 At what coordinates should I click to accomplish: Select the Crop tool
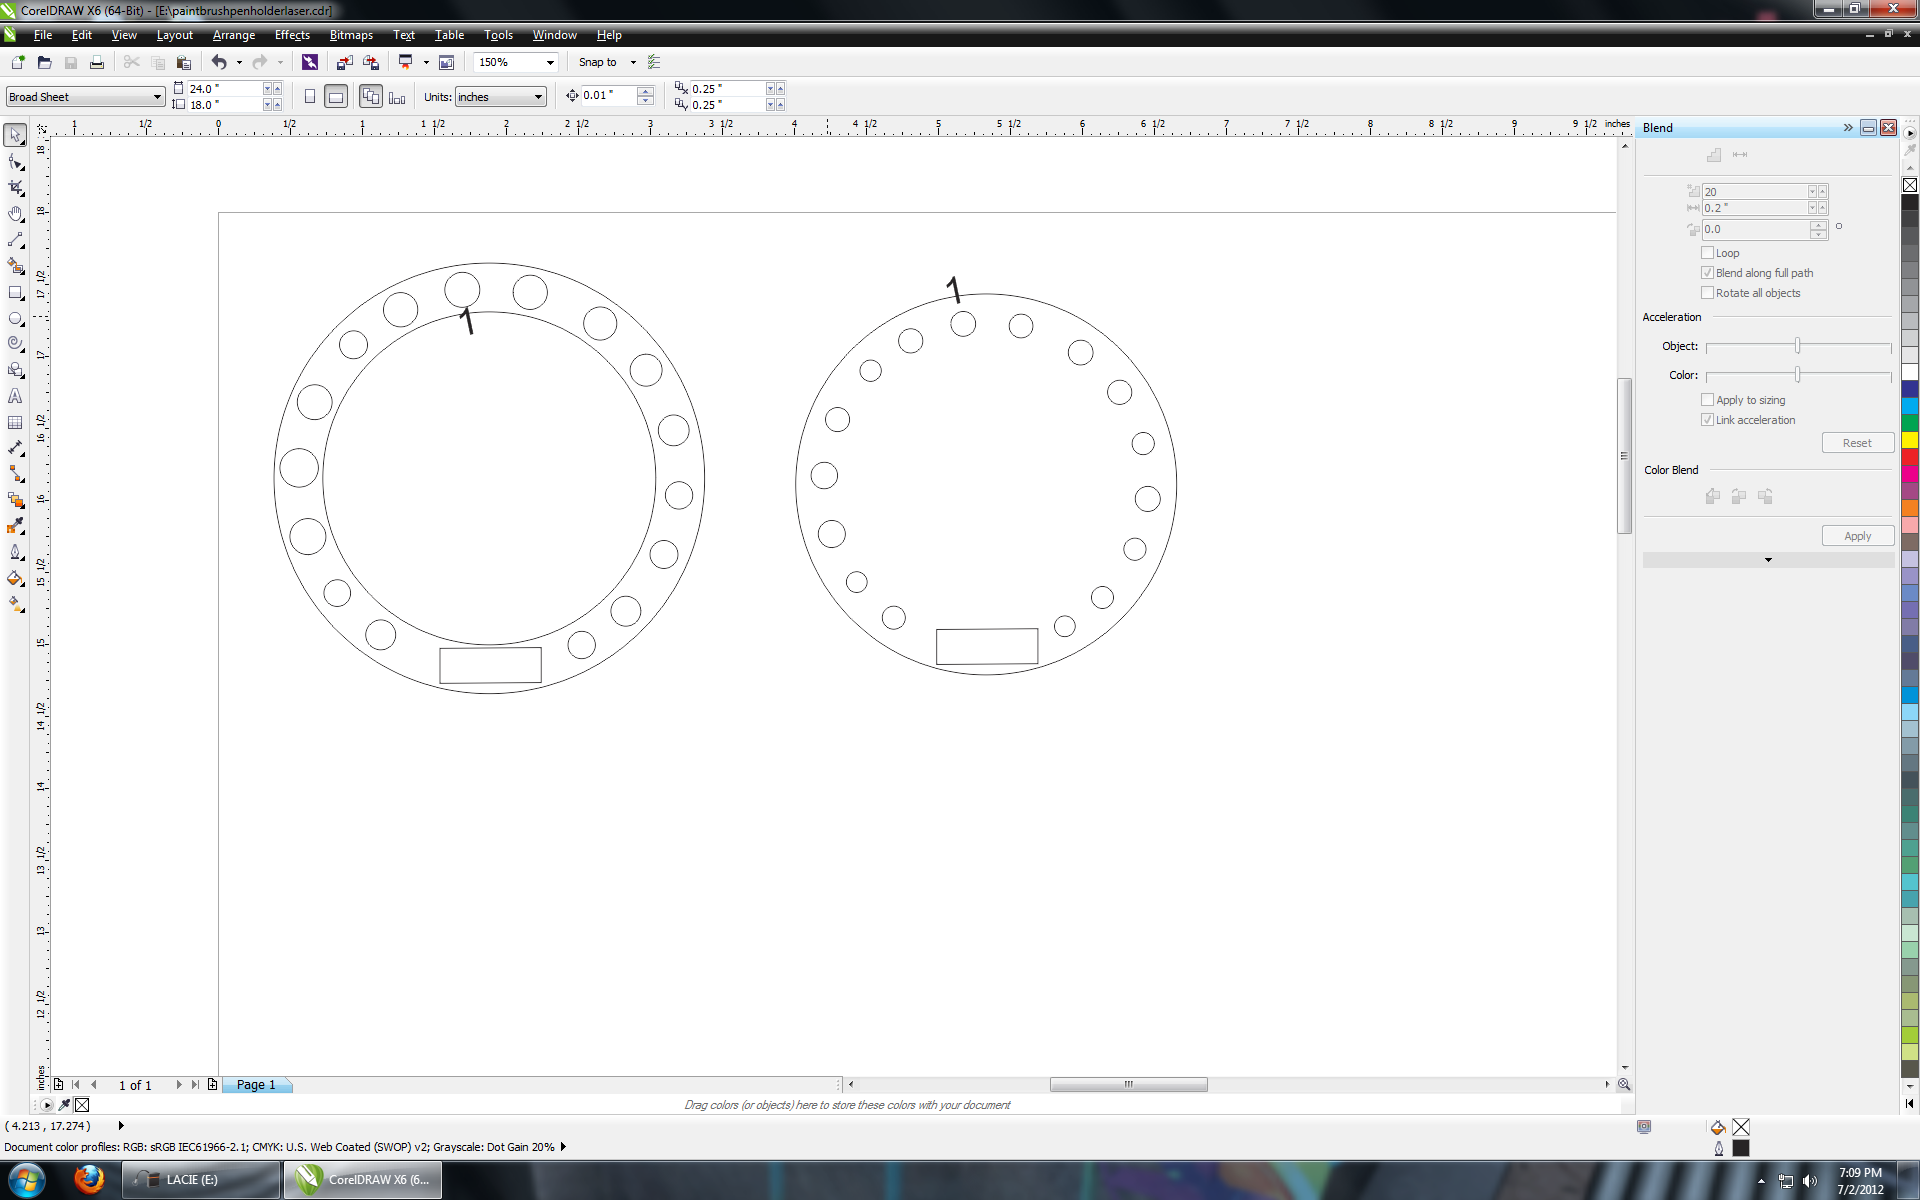tap(15, 188)
